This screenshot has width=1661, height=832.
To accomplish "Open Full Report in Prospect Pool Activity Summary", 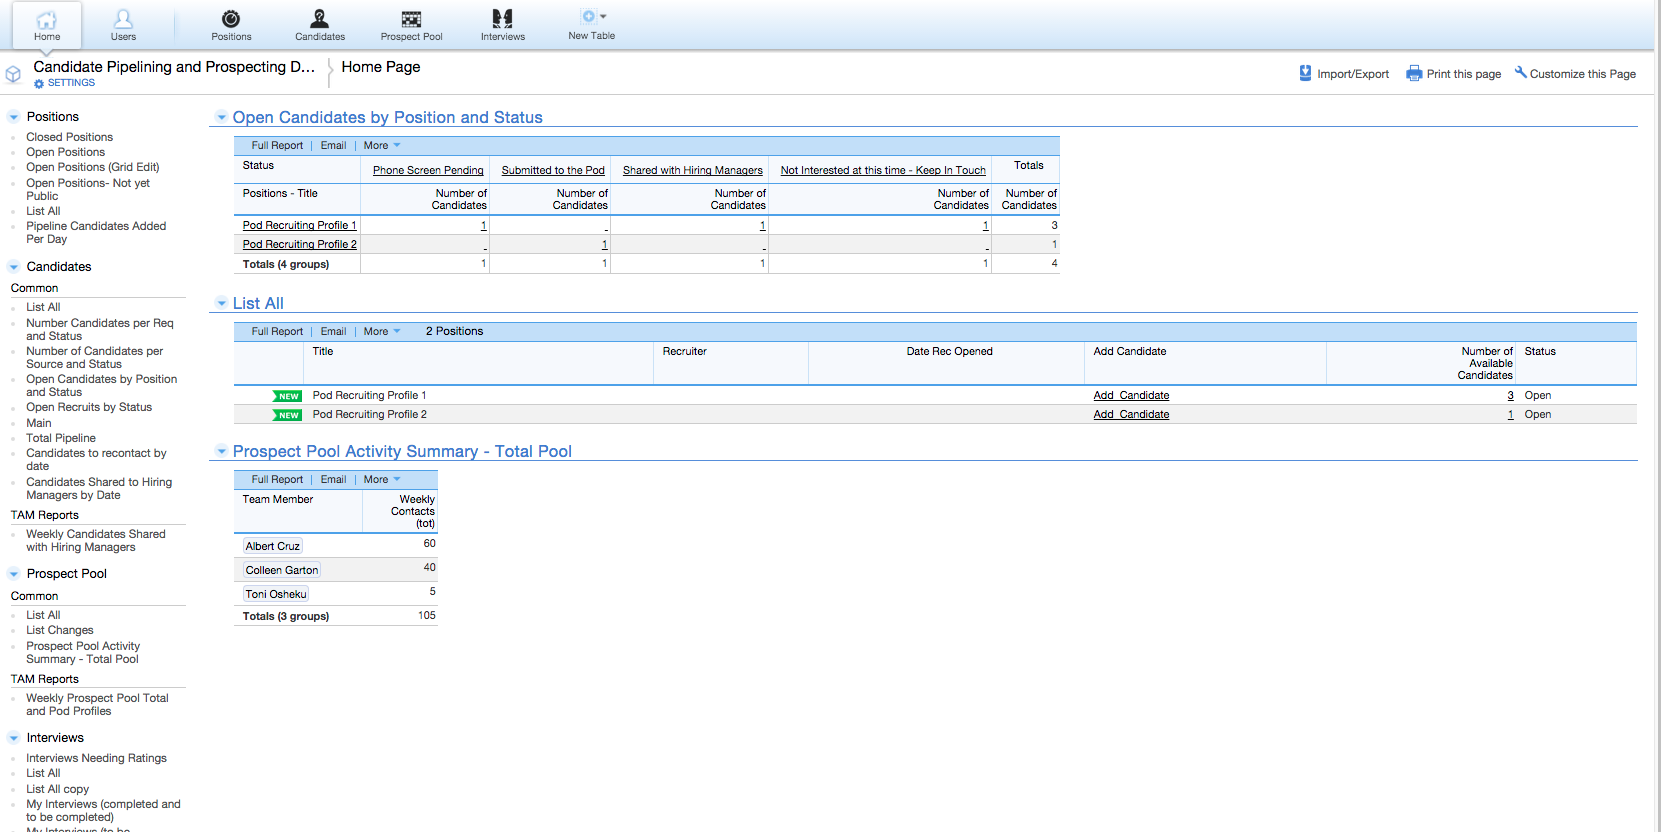I will (277, 480).
